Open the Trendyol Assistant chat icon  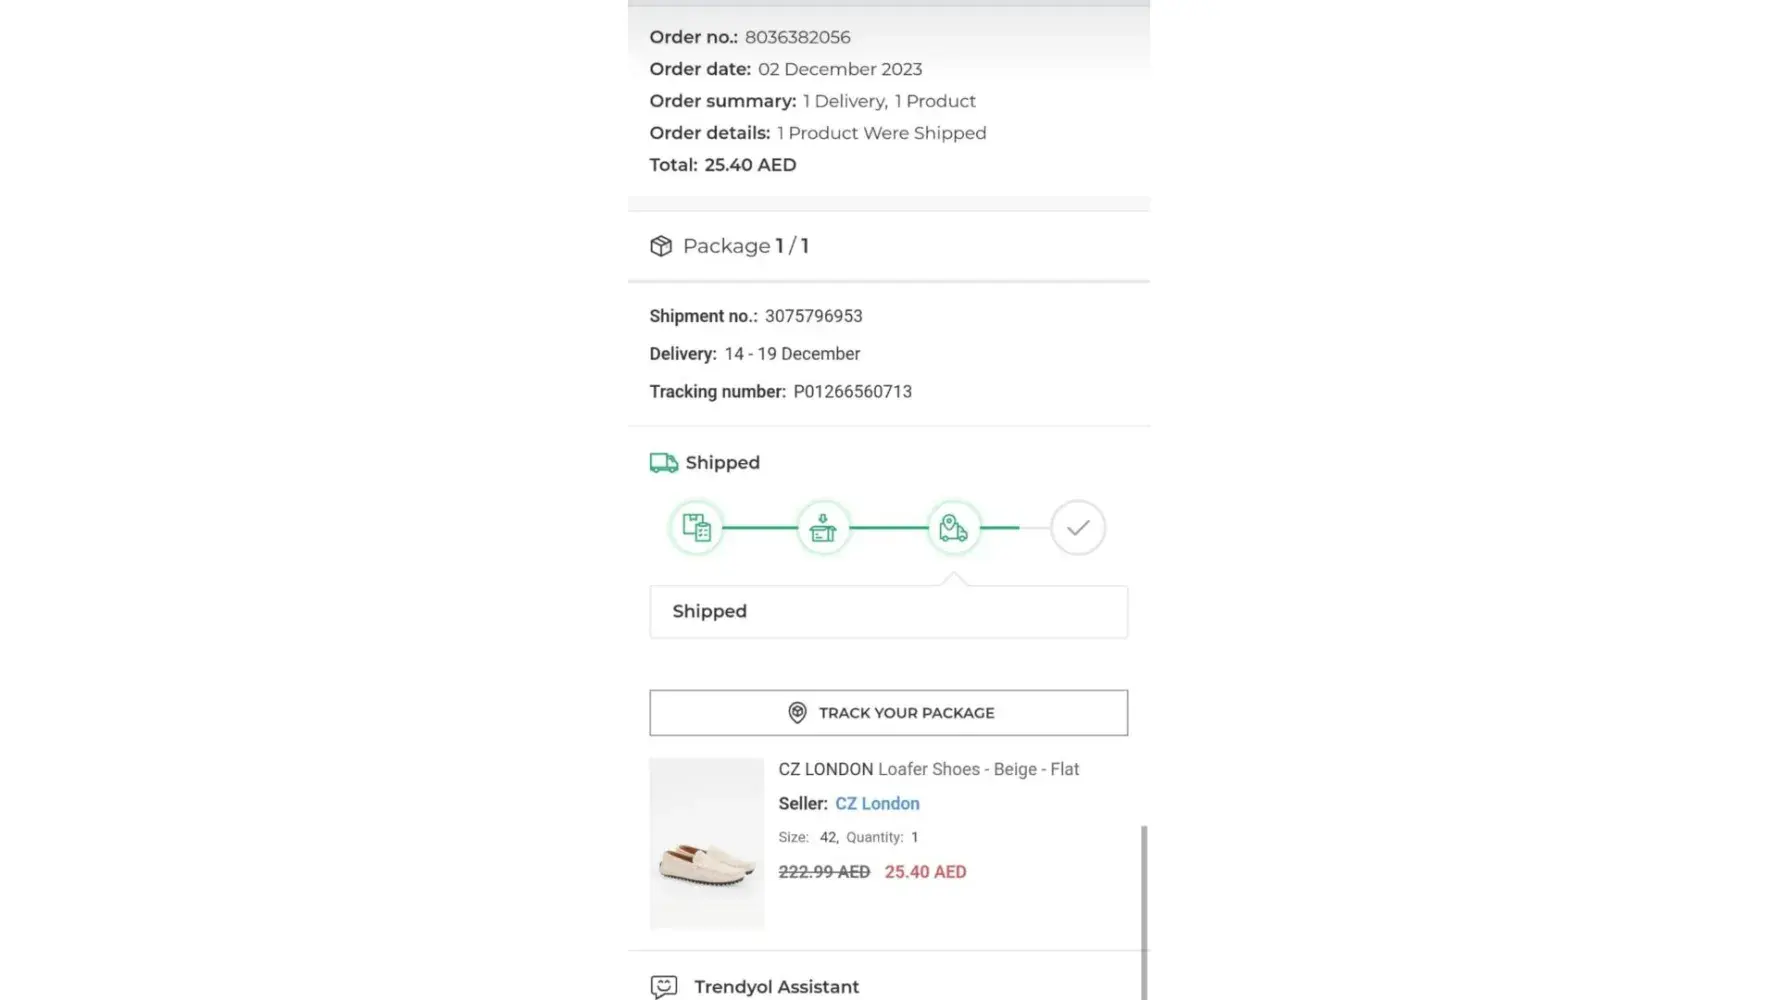pyautogui.click(x=663, y=987)
